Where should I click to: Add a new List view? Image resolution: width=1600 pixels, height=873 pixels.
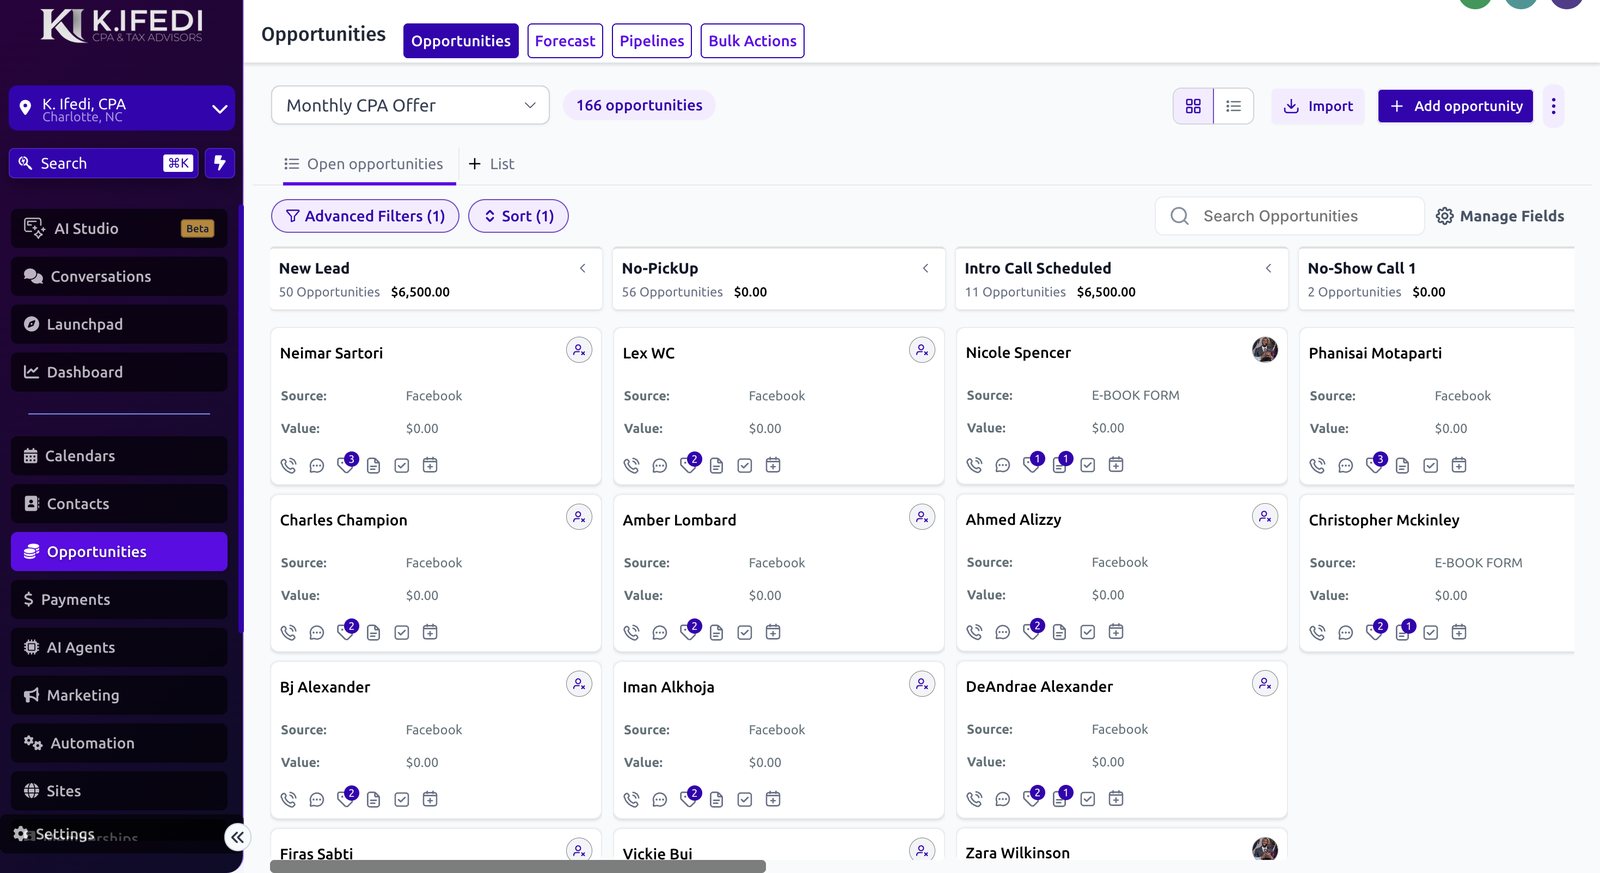492,164
